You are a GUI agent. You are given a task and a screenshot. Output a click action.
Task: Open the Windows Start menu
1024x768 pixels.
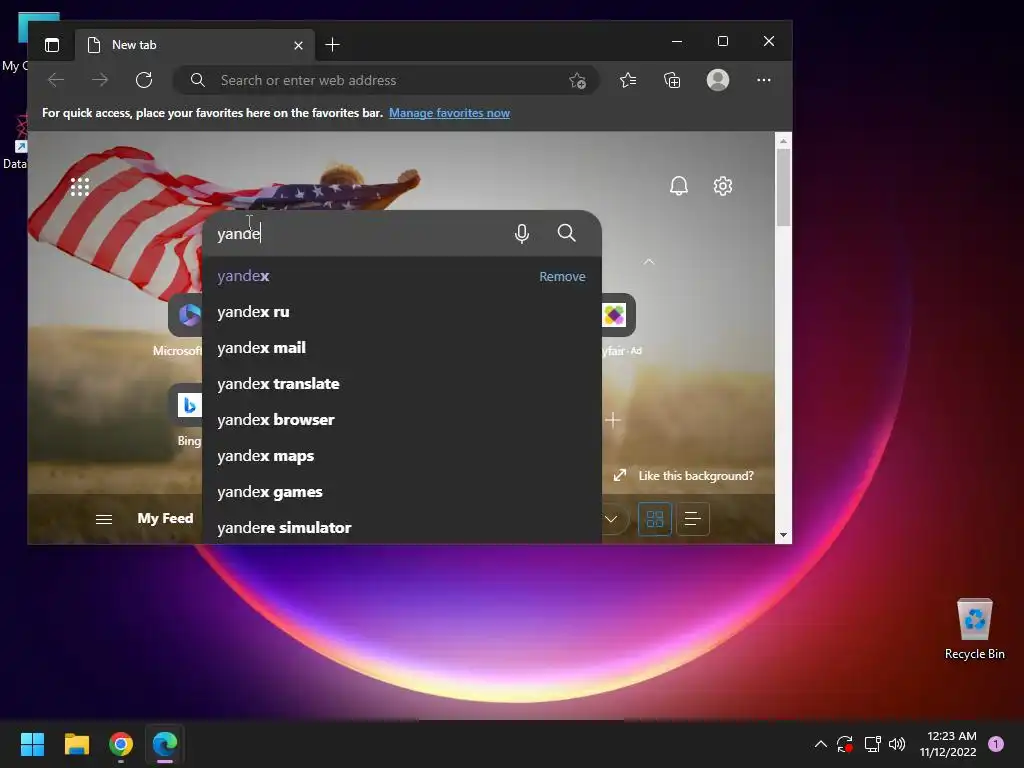[32, 744]
